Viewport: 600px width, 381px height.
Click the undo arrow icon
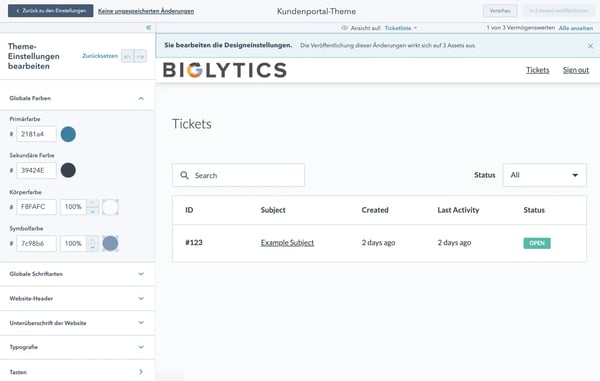127,56
